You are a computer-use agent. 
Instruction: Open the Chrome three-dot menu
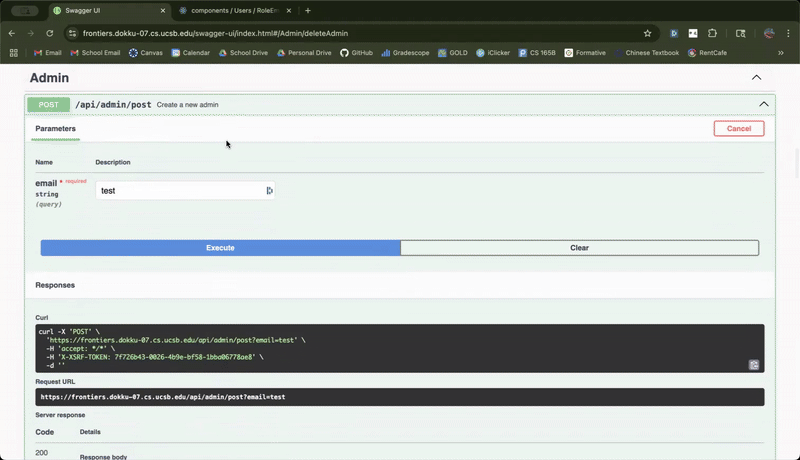pyautogui.click(x=788, y=33)
